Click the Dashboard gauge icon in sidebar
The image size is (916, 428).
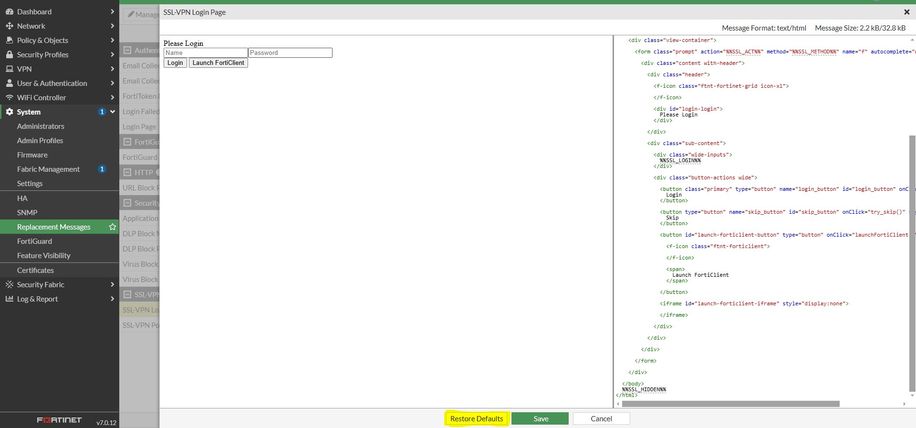[9, 12]
